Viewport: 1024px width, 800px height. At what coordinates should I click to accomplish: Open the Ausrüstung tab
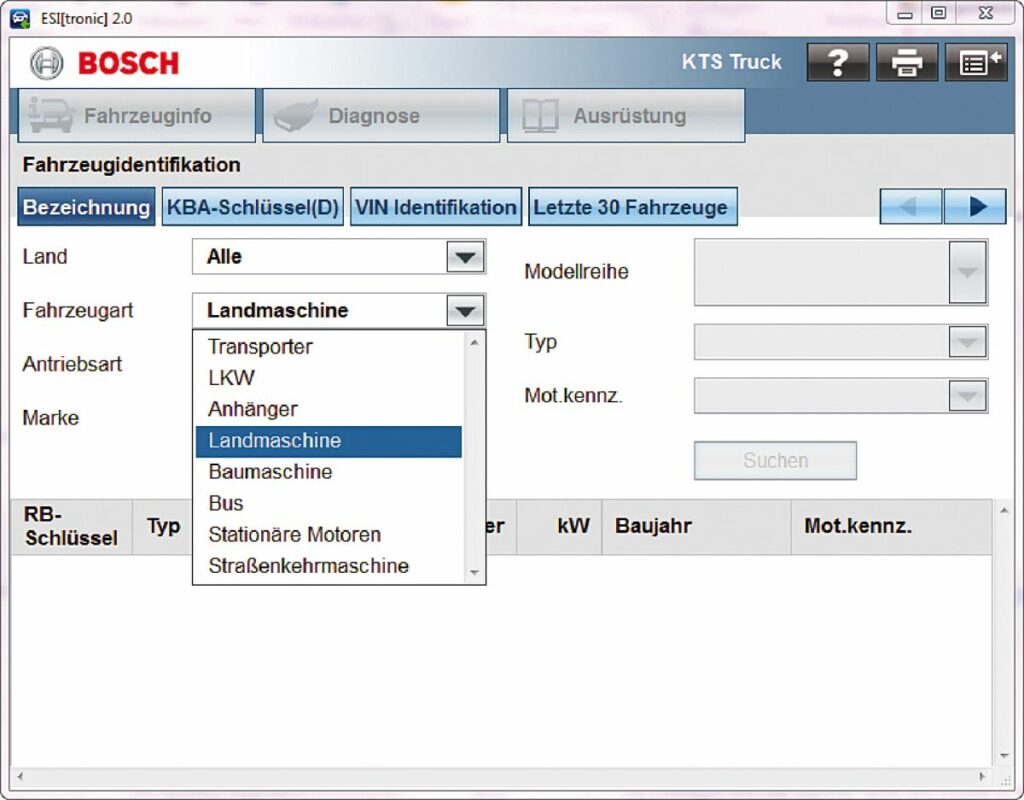pos(626,116)
